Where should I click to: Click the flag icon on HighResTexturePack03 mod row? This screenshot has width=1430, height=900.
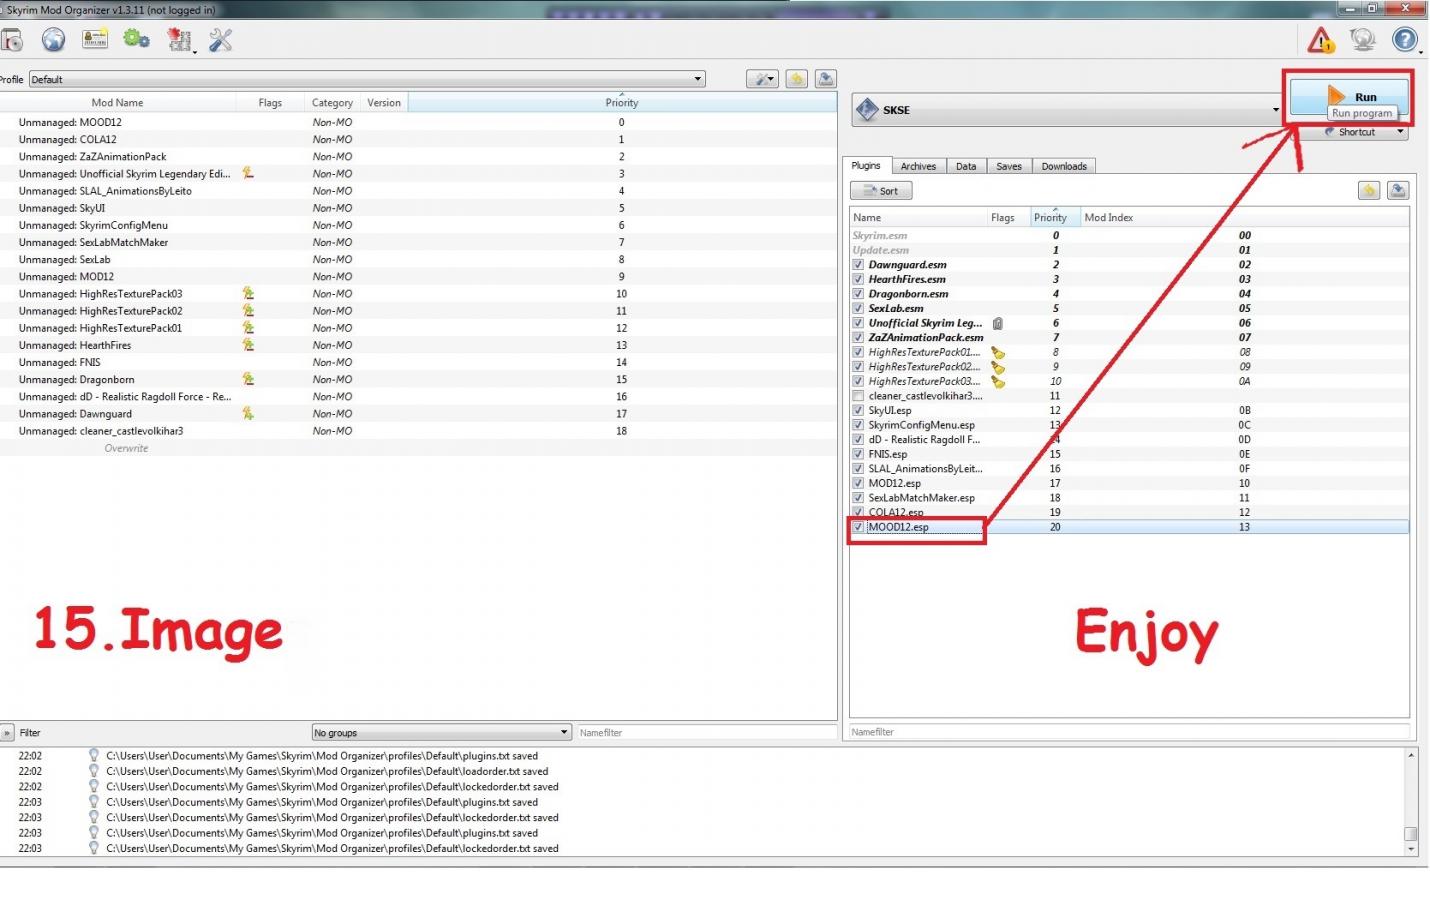(248, 293)
